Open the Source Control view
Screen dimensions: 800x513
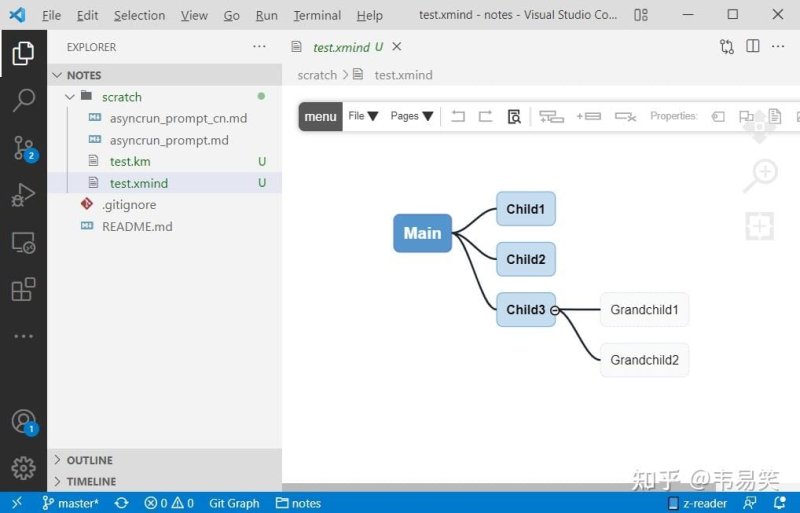tap(23, 149)
